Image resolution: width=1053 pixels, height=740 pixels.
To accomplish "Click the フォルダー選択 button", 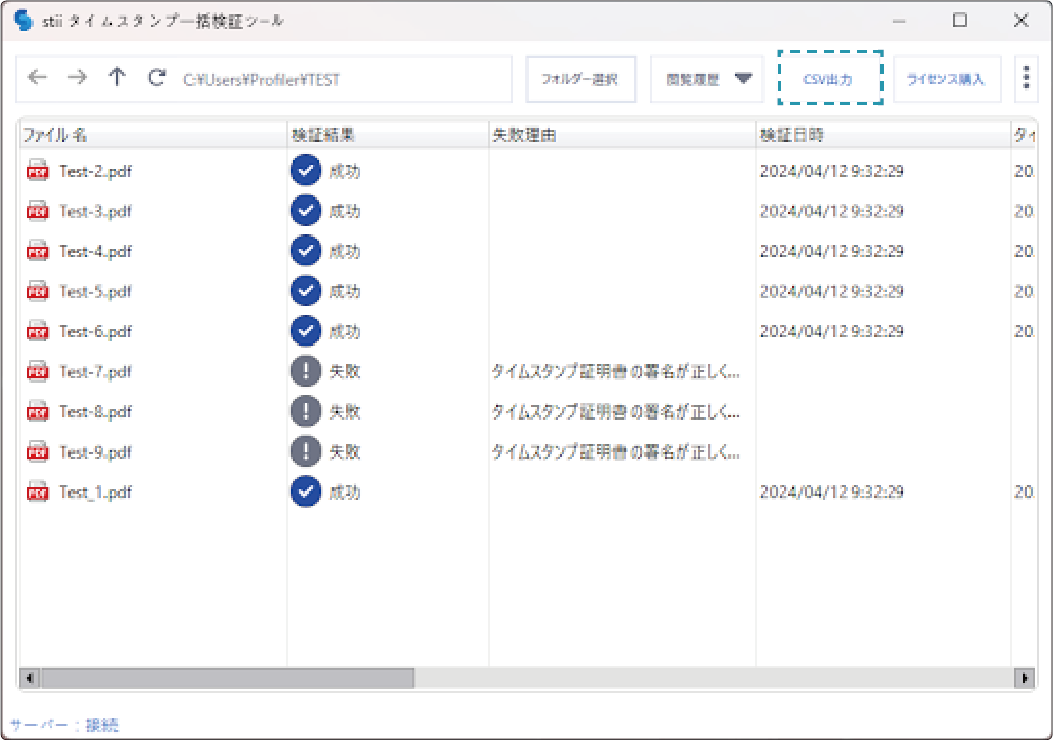I will [580, 79].
